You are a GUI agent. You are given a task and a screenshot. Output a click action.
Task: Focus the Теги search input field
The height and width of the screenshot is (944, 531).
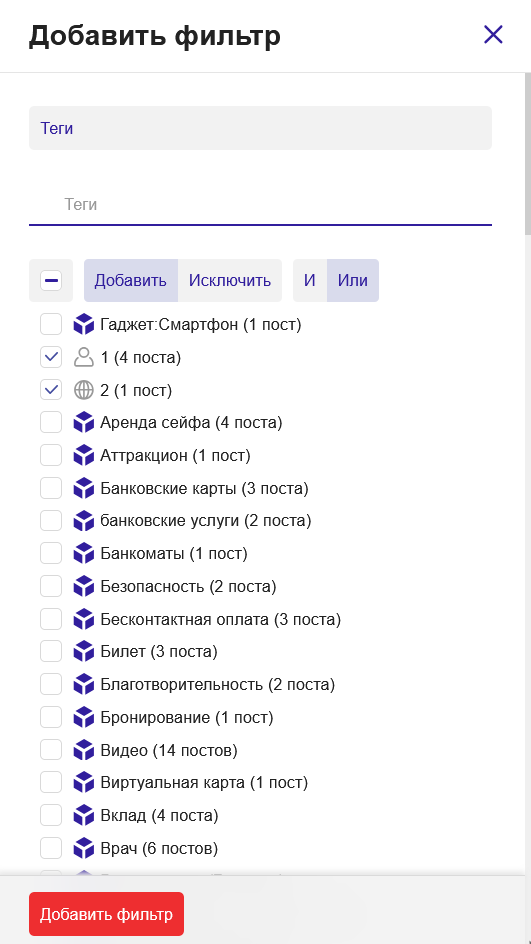pyautogui.click(x=260, y=205)
